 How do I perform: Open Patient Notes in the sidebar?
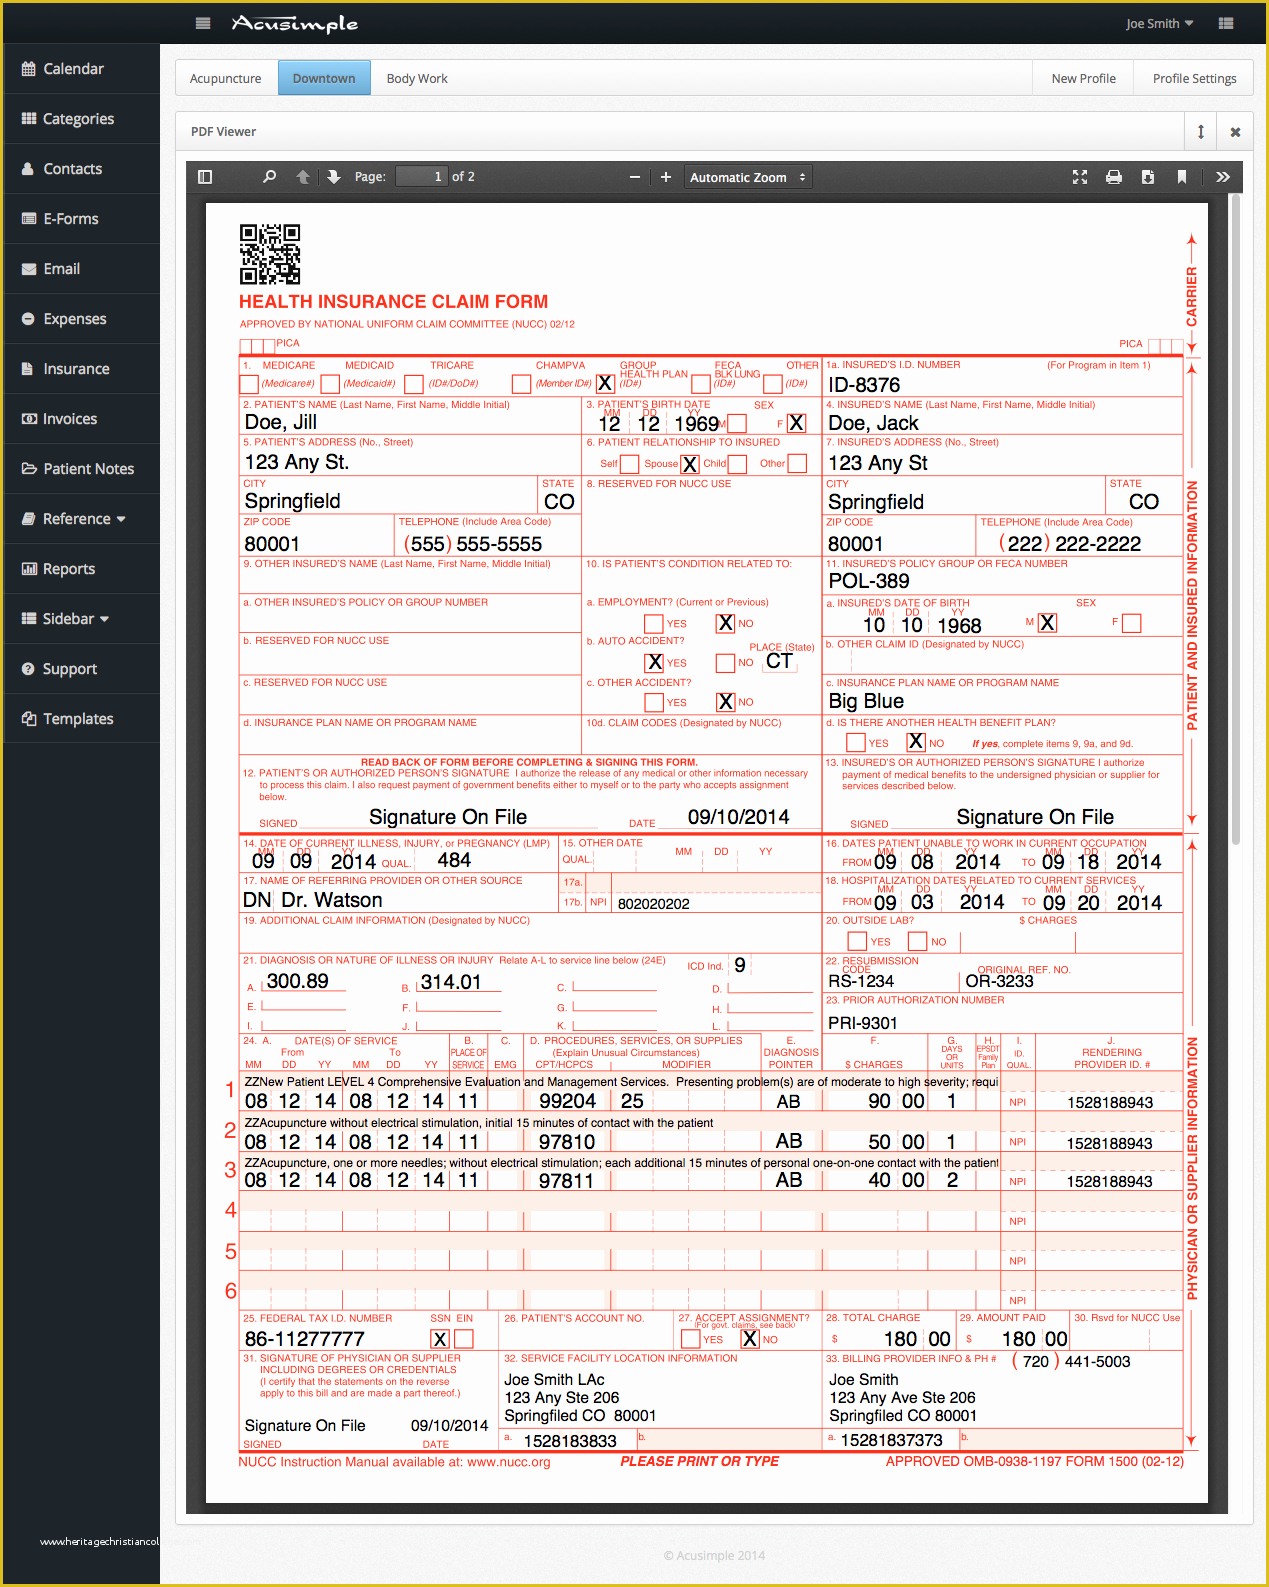pos(81,469)
